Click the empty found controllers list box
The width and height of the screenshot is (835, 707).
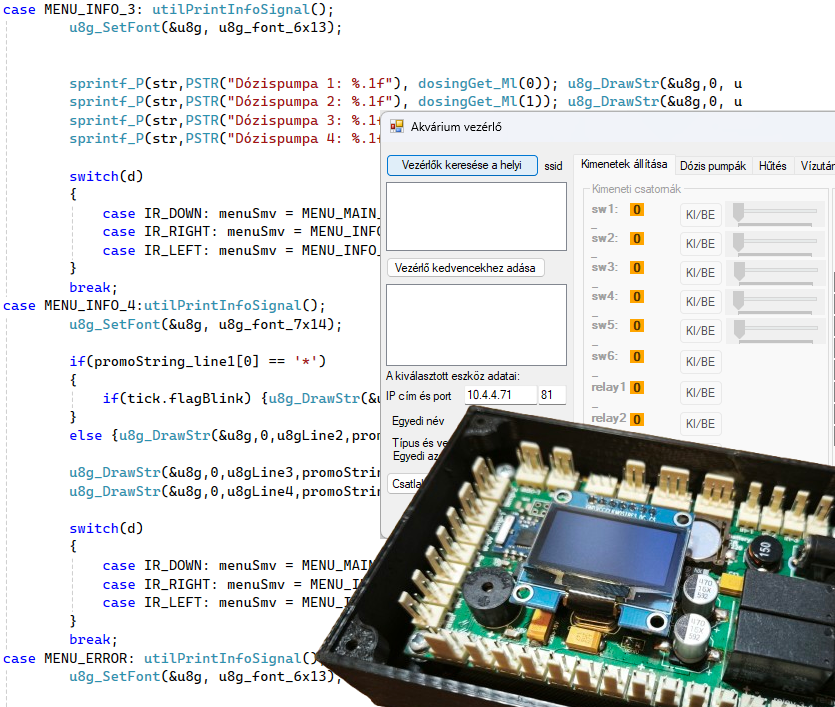pyautogui.click(x=476, y=217)
